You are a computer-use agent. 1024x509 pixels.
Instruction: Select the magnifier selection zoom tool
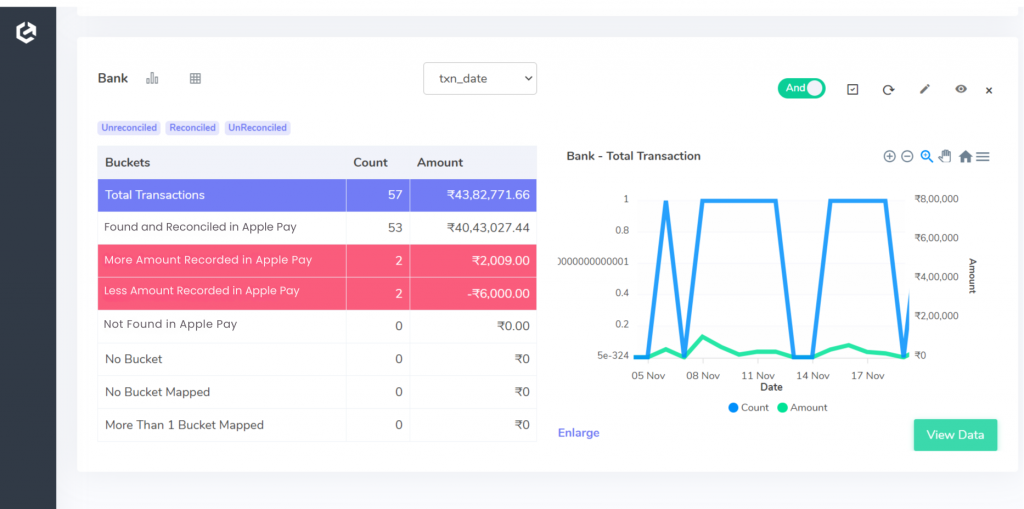(926, 156)
